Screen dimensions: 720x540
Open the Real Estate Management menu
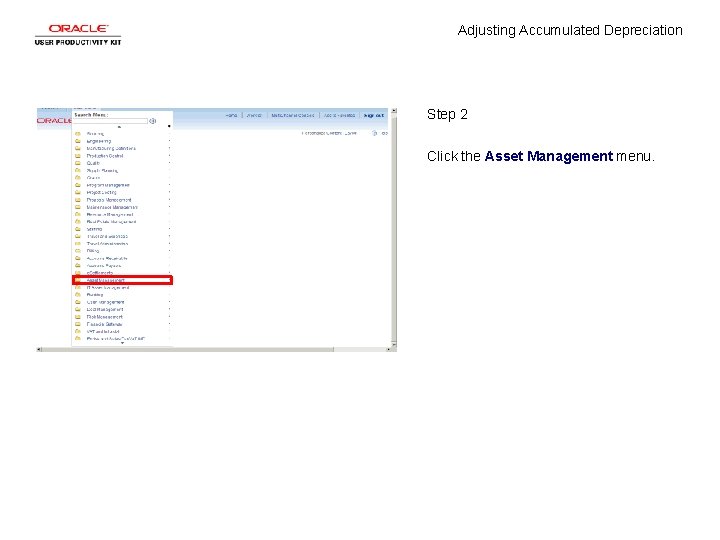coord(112,222)
